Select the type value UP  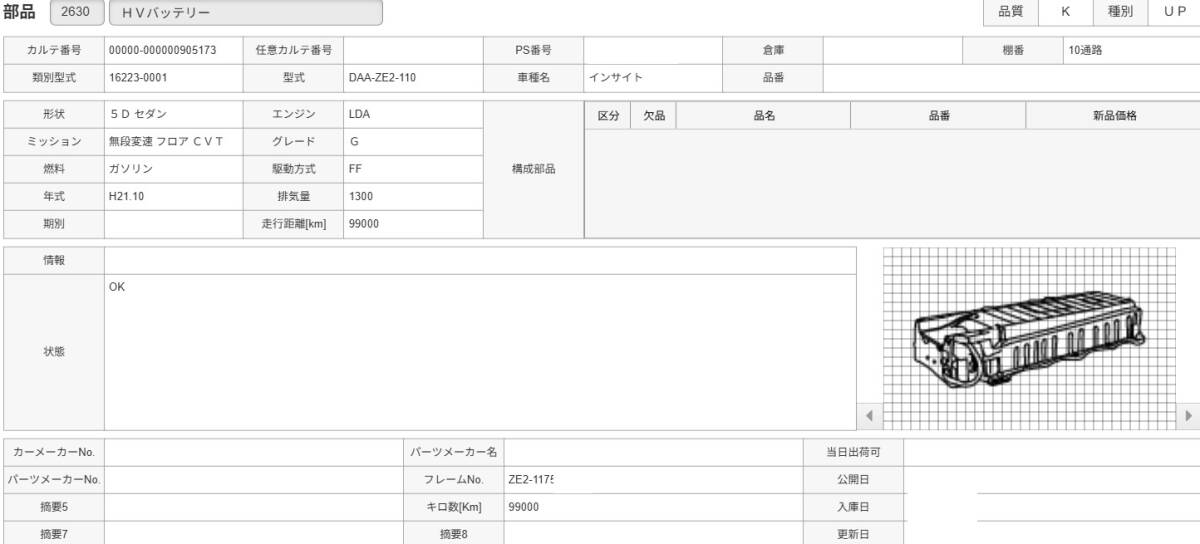pos(1173,11)
